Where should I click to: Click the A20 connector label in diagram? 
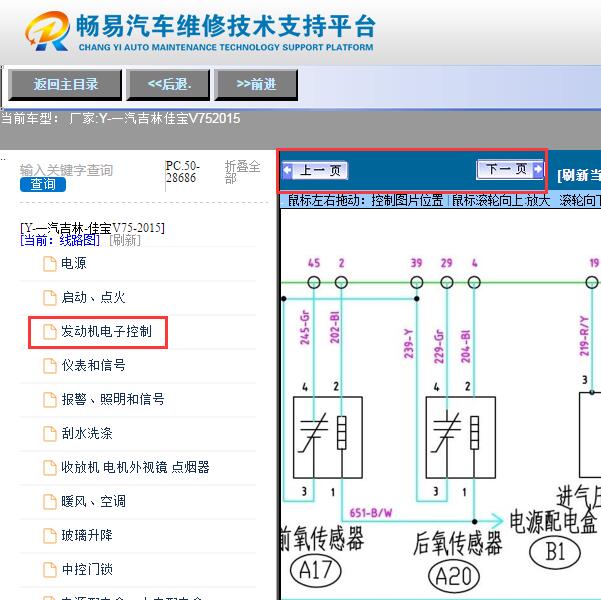(x=454, y=576)
